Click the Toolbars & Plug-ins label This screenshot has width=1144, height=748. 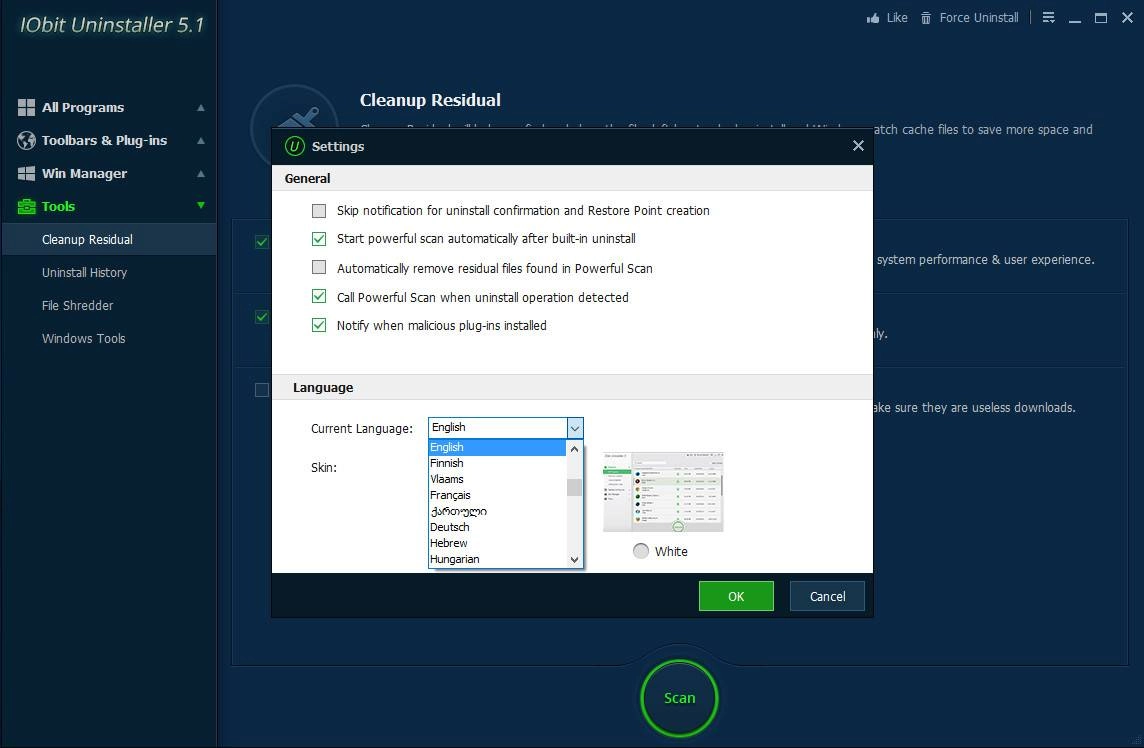(104, 140)
